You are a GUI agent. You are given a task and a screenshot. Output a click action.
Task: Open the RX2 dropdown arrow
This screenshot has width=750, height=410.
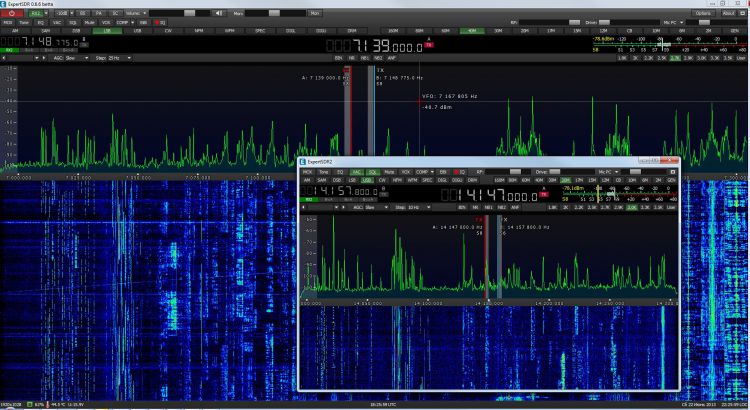(x=46, y=13)
